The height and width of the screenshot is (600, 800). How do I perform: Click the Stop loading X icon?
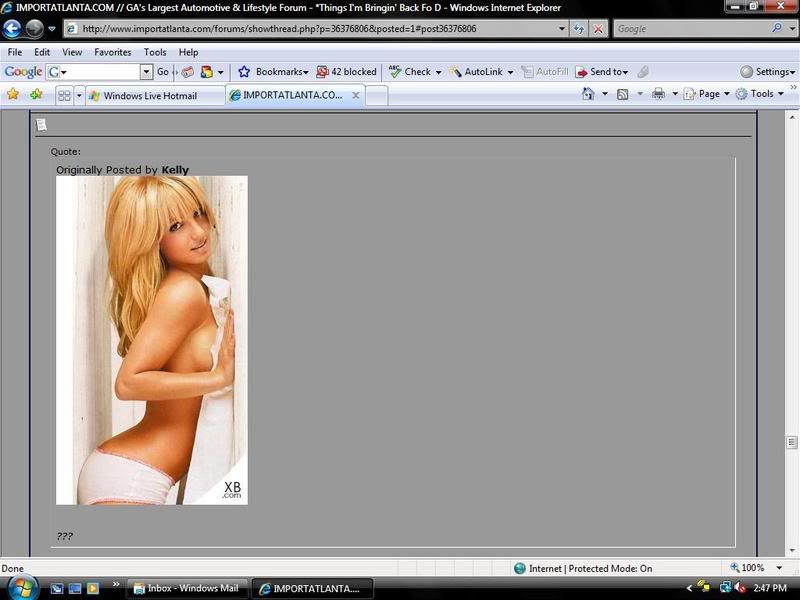pos(597,29)
